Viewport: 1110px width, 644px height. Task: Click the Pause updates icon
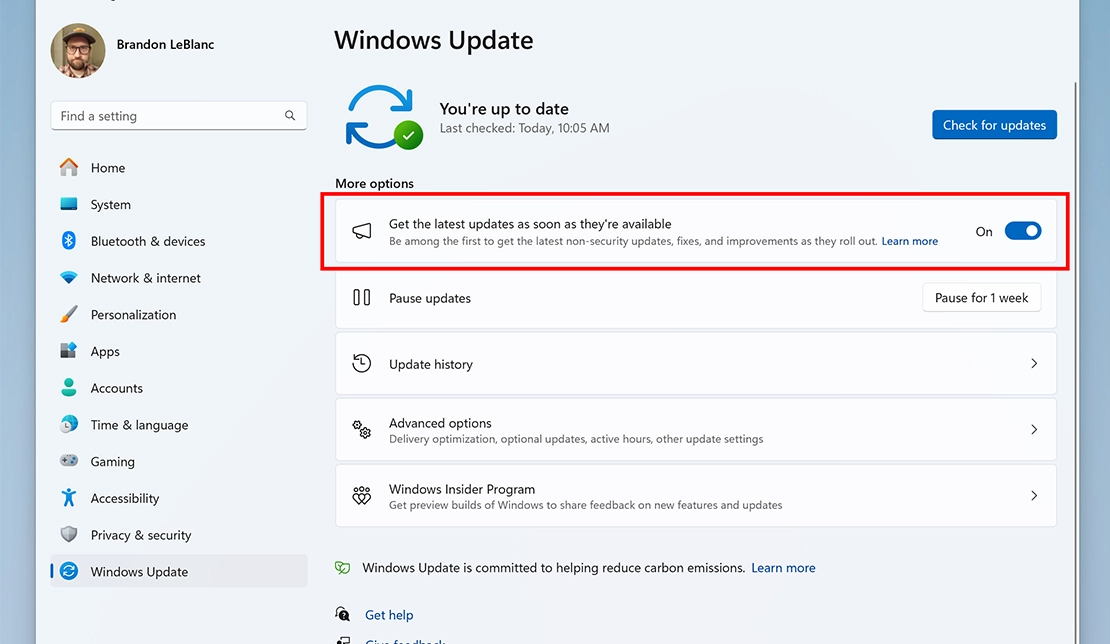(361, 297)
